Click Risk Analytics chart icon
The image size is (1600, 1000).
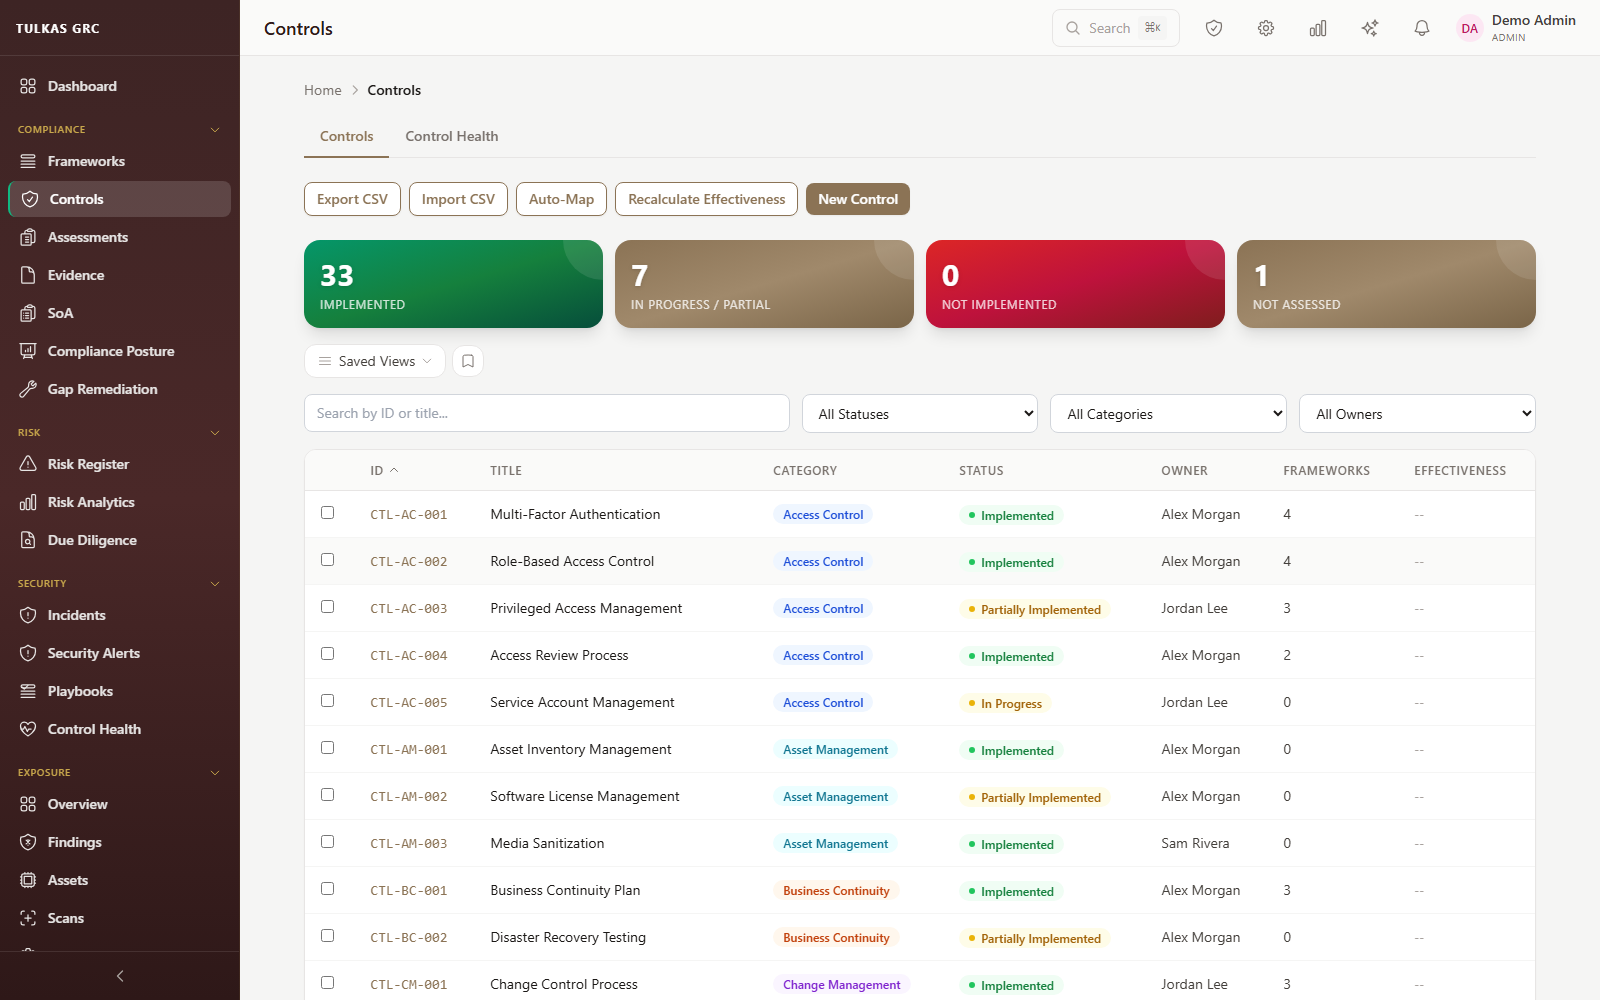28,502
